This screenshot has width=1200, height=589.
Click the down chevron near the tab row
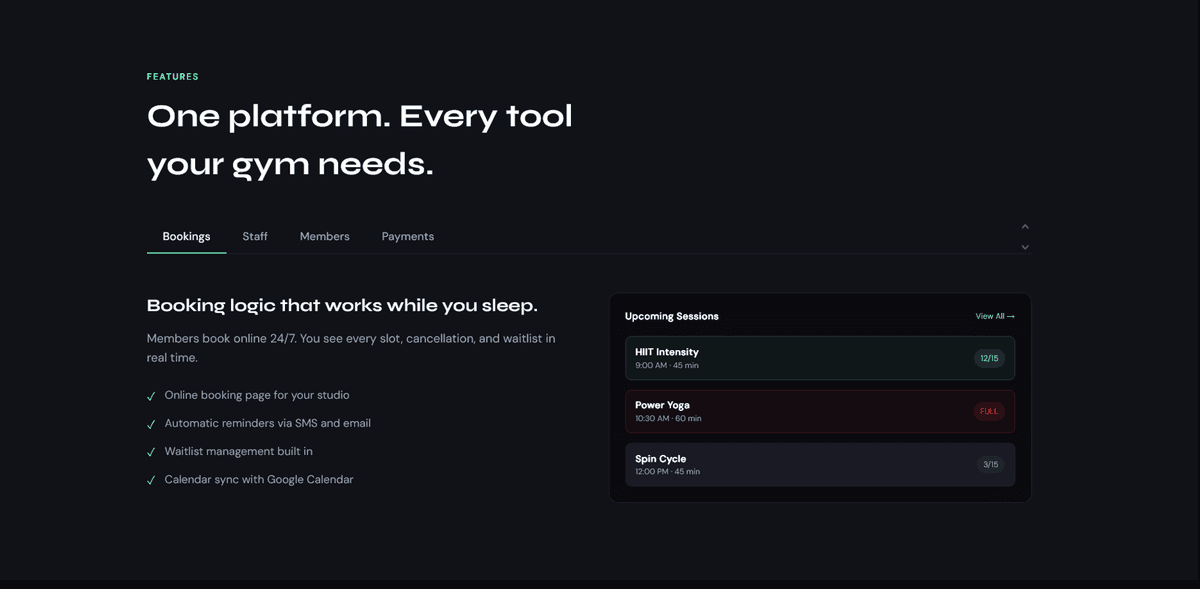coord(1024,246)
